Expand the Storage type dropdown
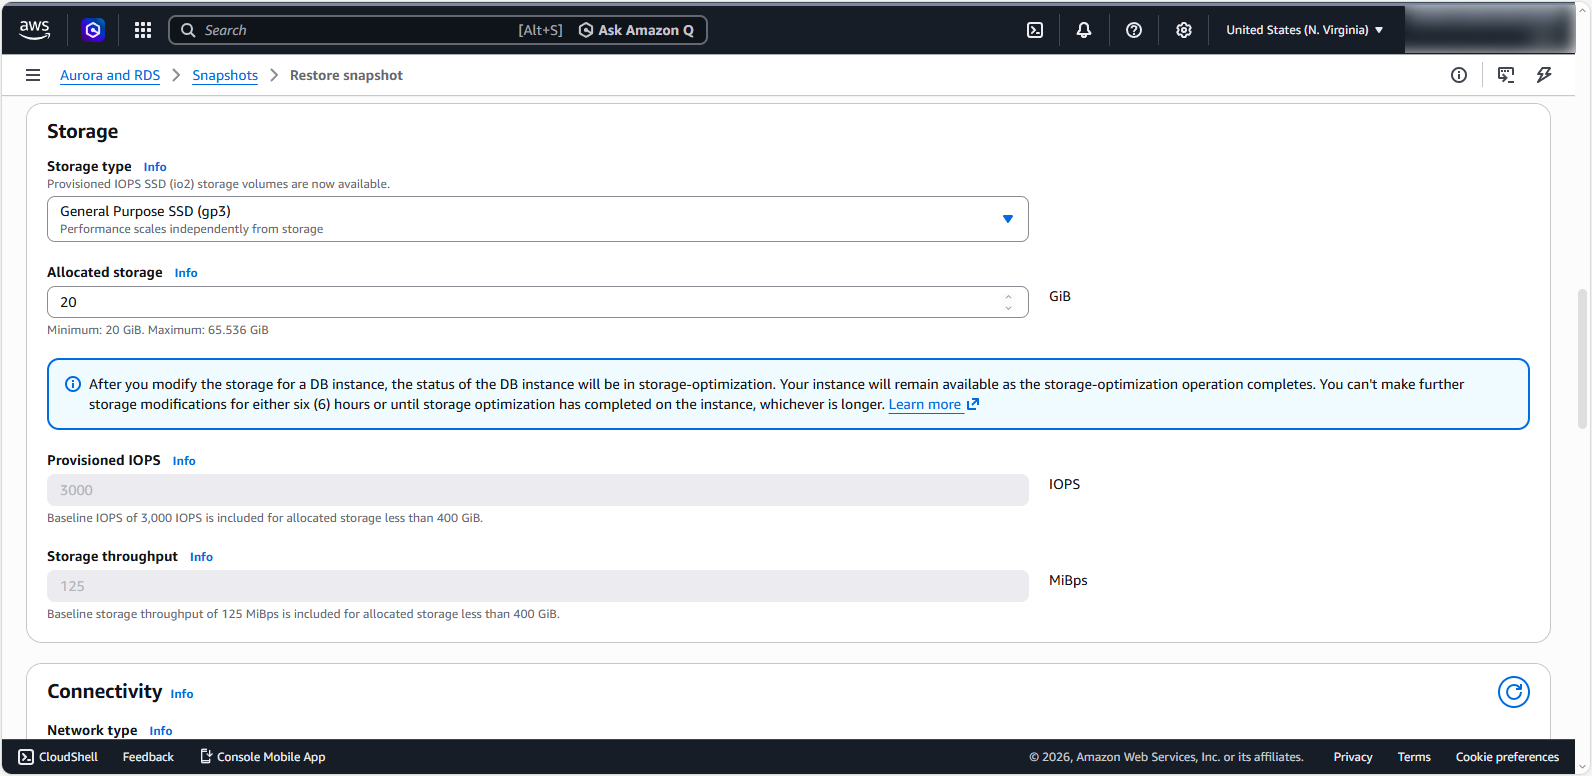Viewport: 1592px width, 776px height. point(538,219)
